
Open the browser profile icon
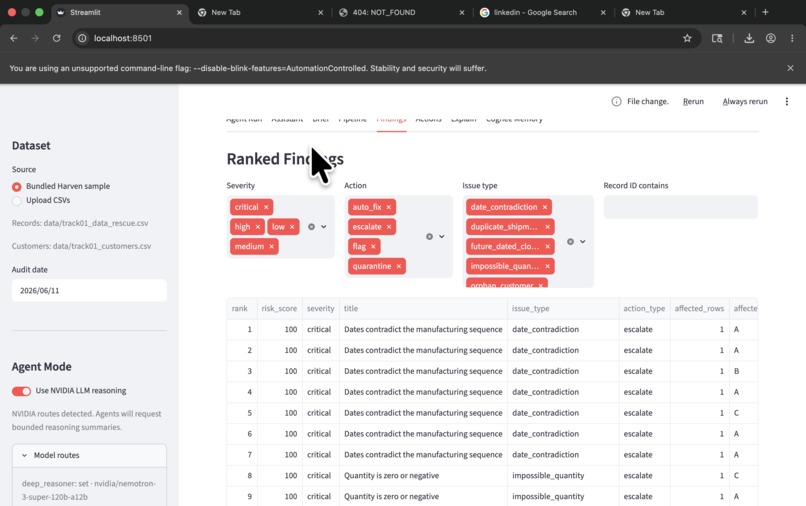click(771, 39)
